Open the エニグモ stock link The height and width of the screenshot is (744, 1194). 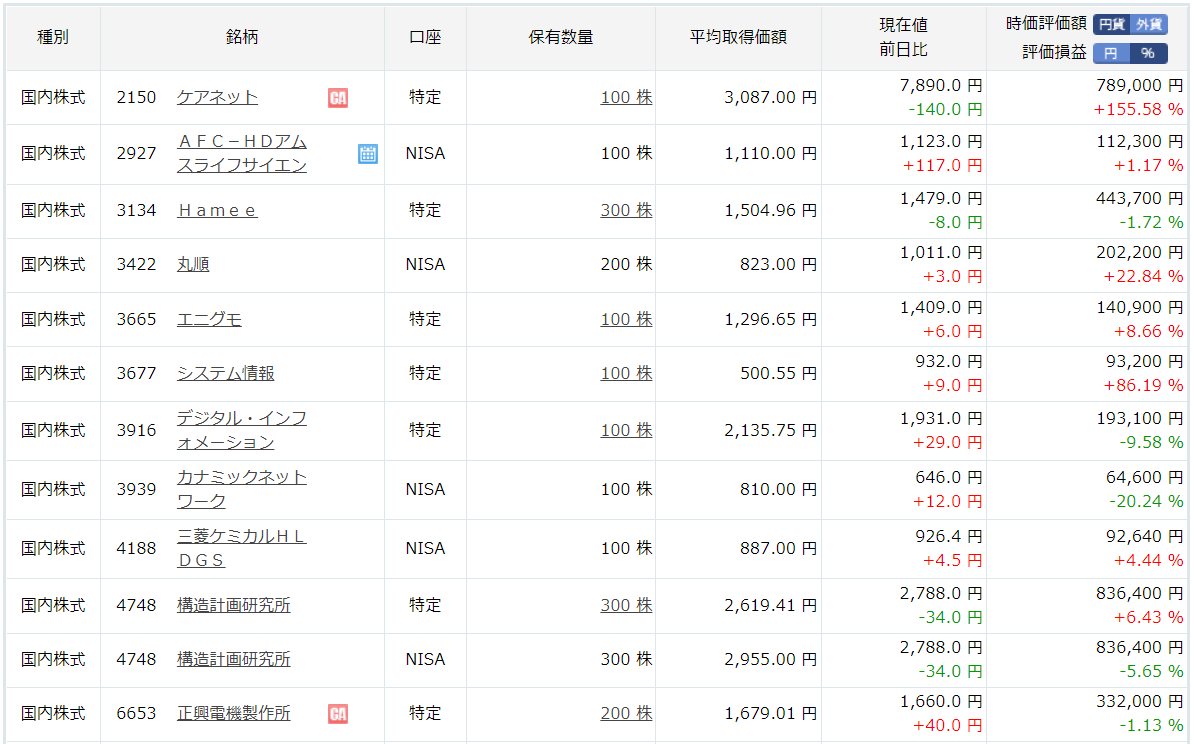point(209,319)
